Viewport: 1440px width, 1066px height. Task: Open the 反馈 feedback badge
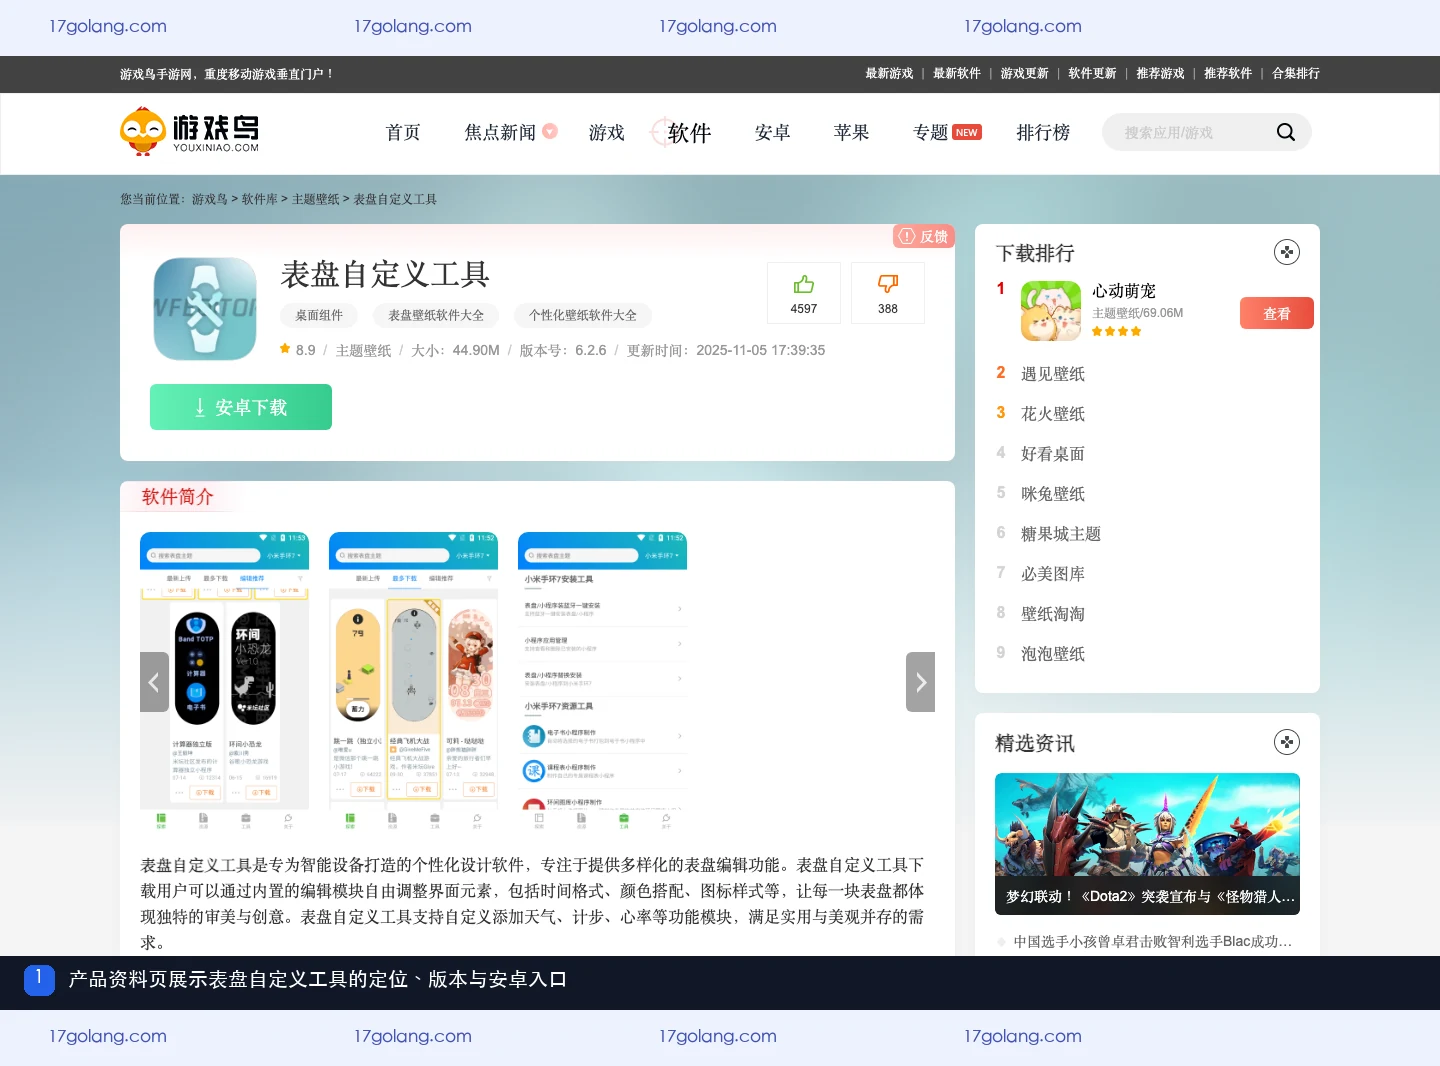click(x=924, y=236)
